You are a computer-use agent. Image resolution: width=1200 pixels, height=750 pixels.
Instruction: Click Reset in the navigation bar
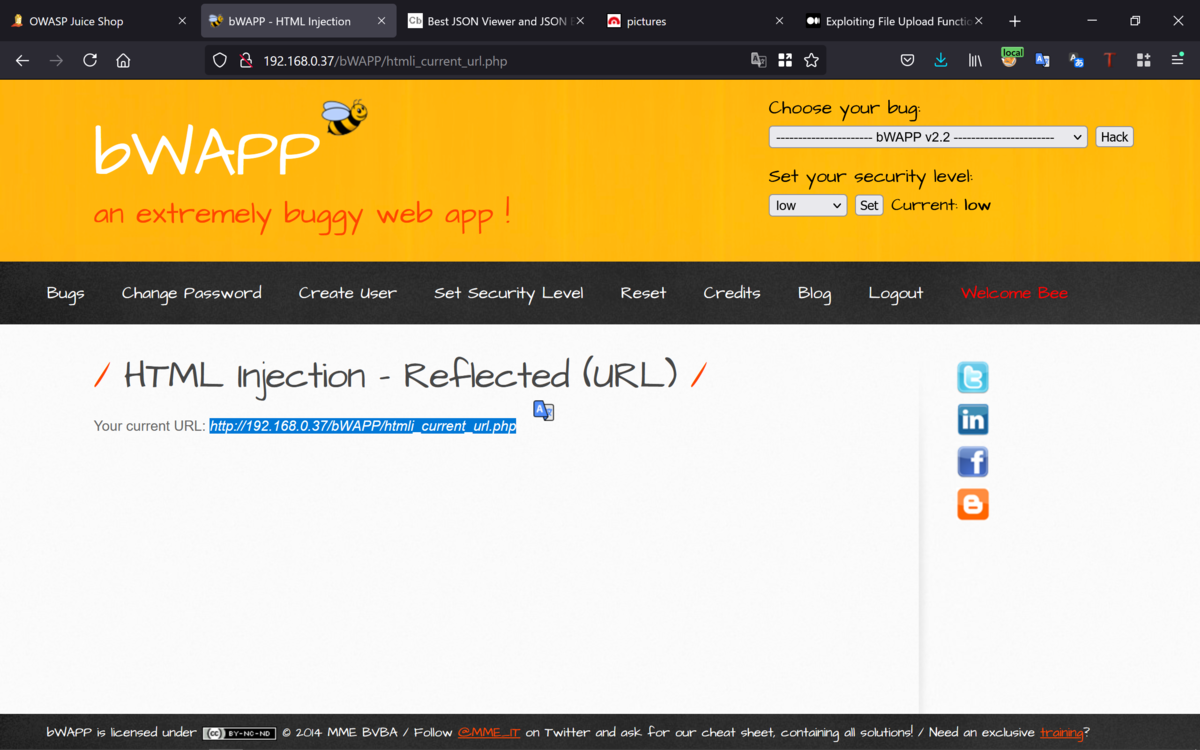click(x=643, y=293)
